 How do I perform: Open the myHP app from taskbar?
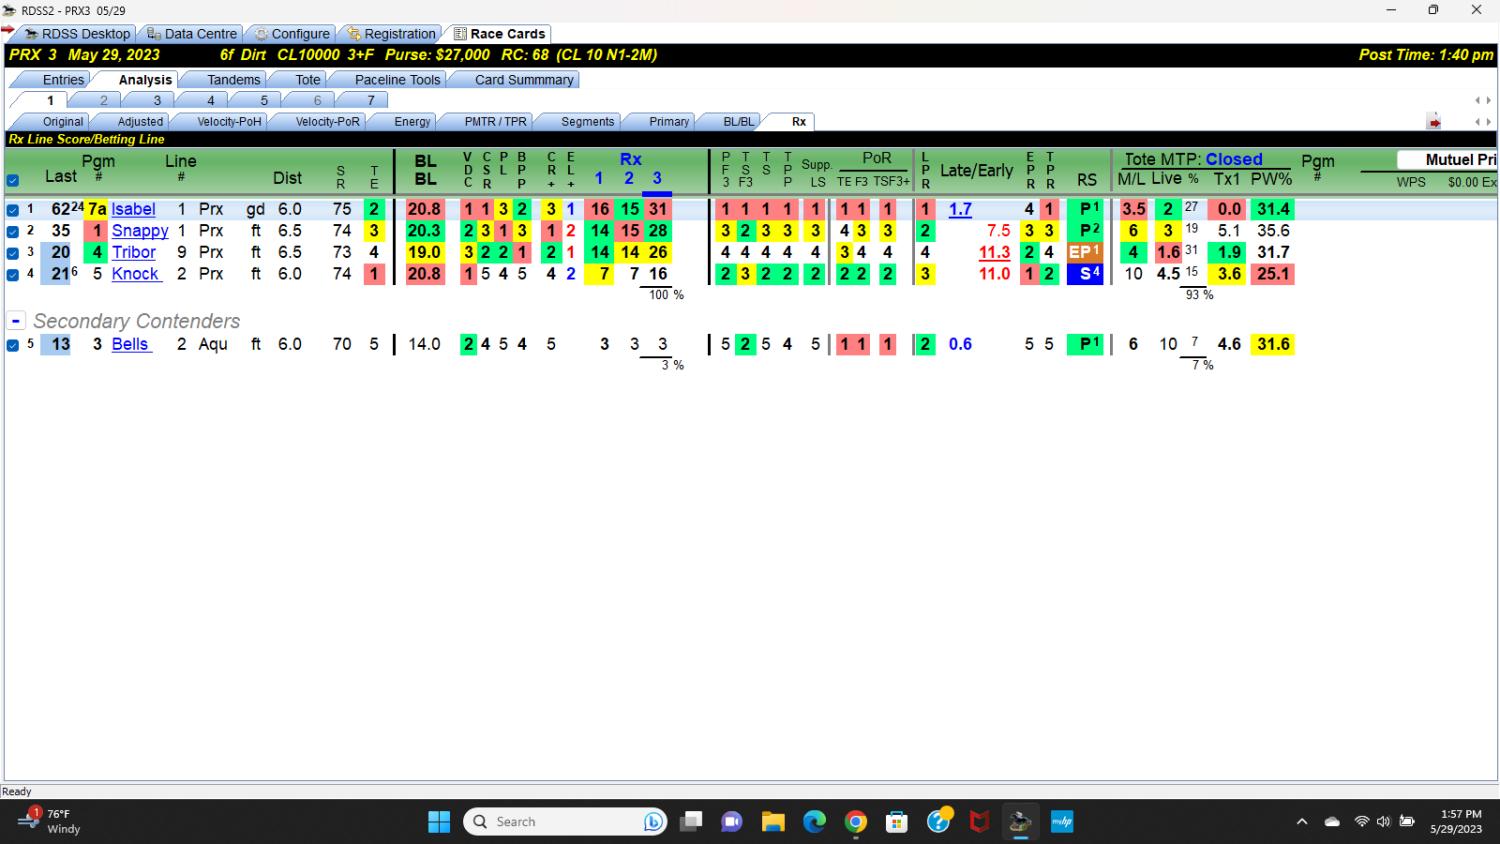pos(1061,822)
